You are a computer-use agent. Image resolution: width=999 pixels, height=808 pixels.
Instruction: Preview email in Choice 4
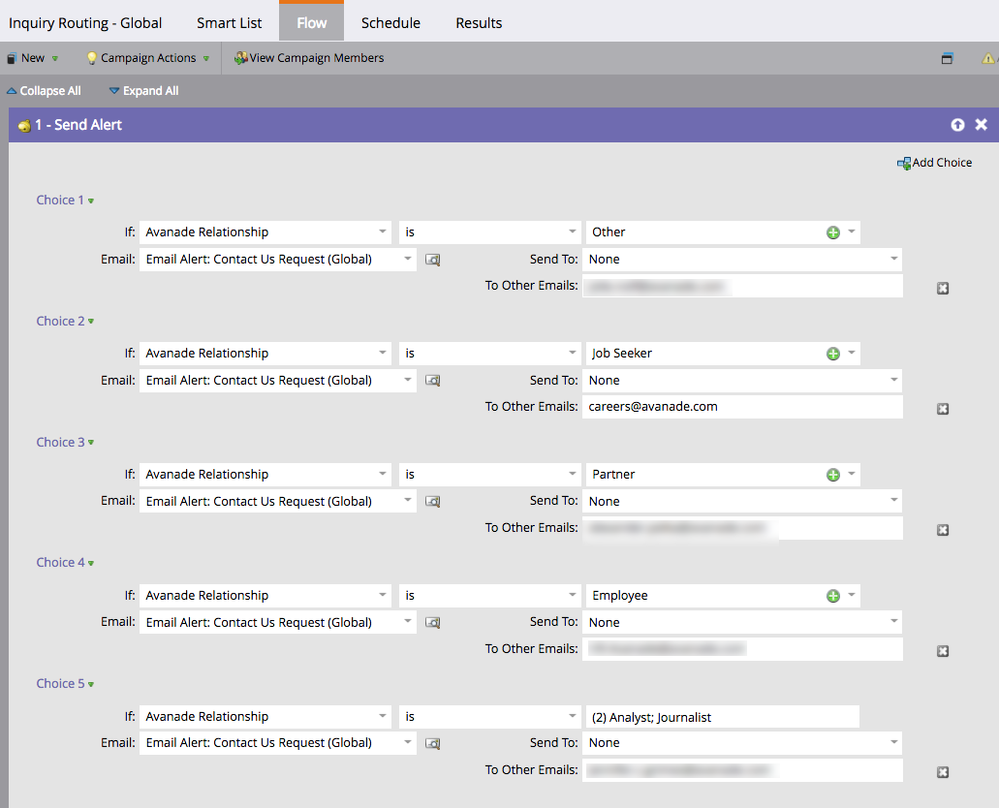point(433,623)
